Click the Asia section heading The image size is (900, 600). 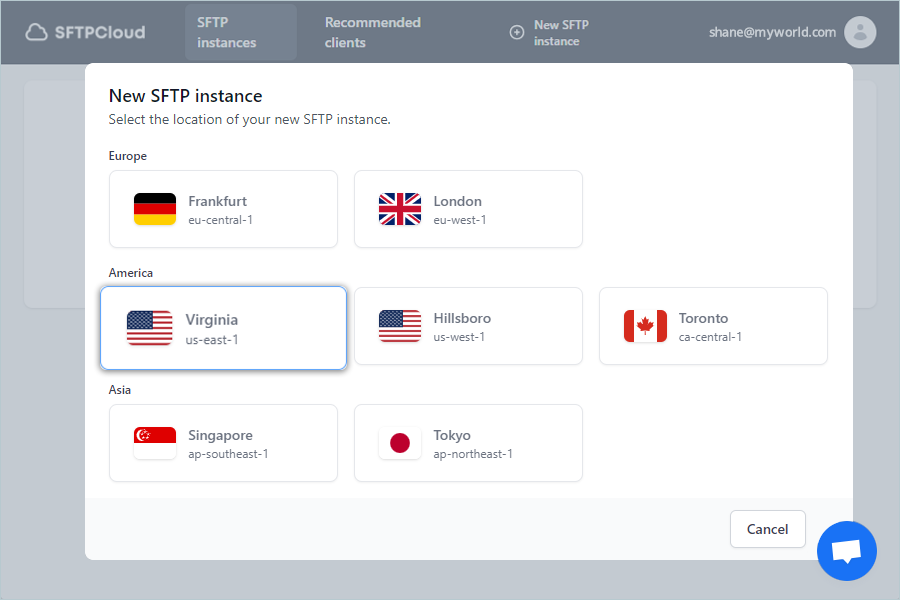coord(119,390)
